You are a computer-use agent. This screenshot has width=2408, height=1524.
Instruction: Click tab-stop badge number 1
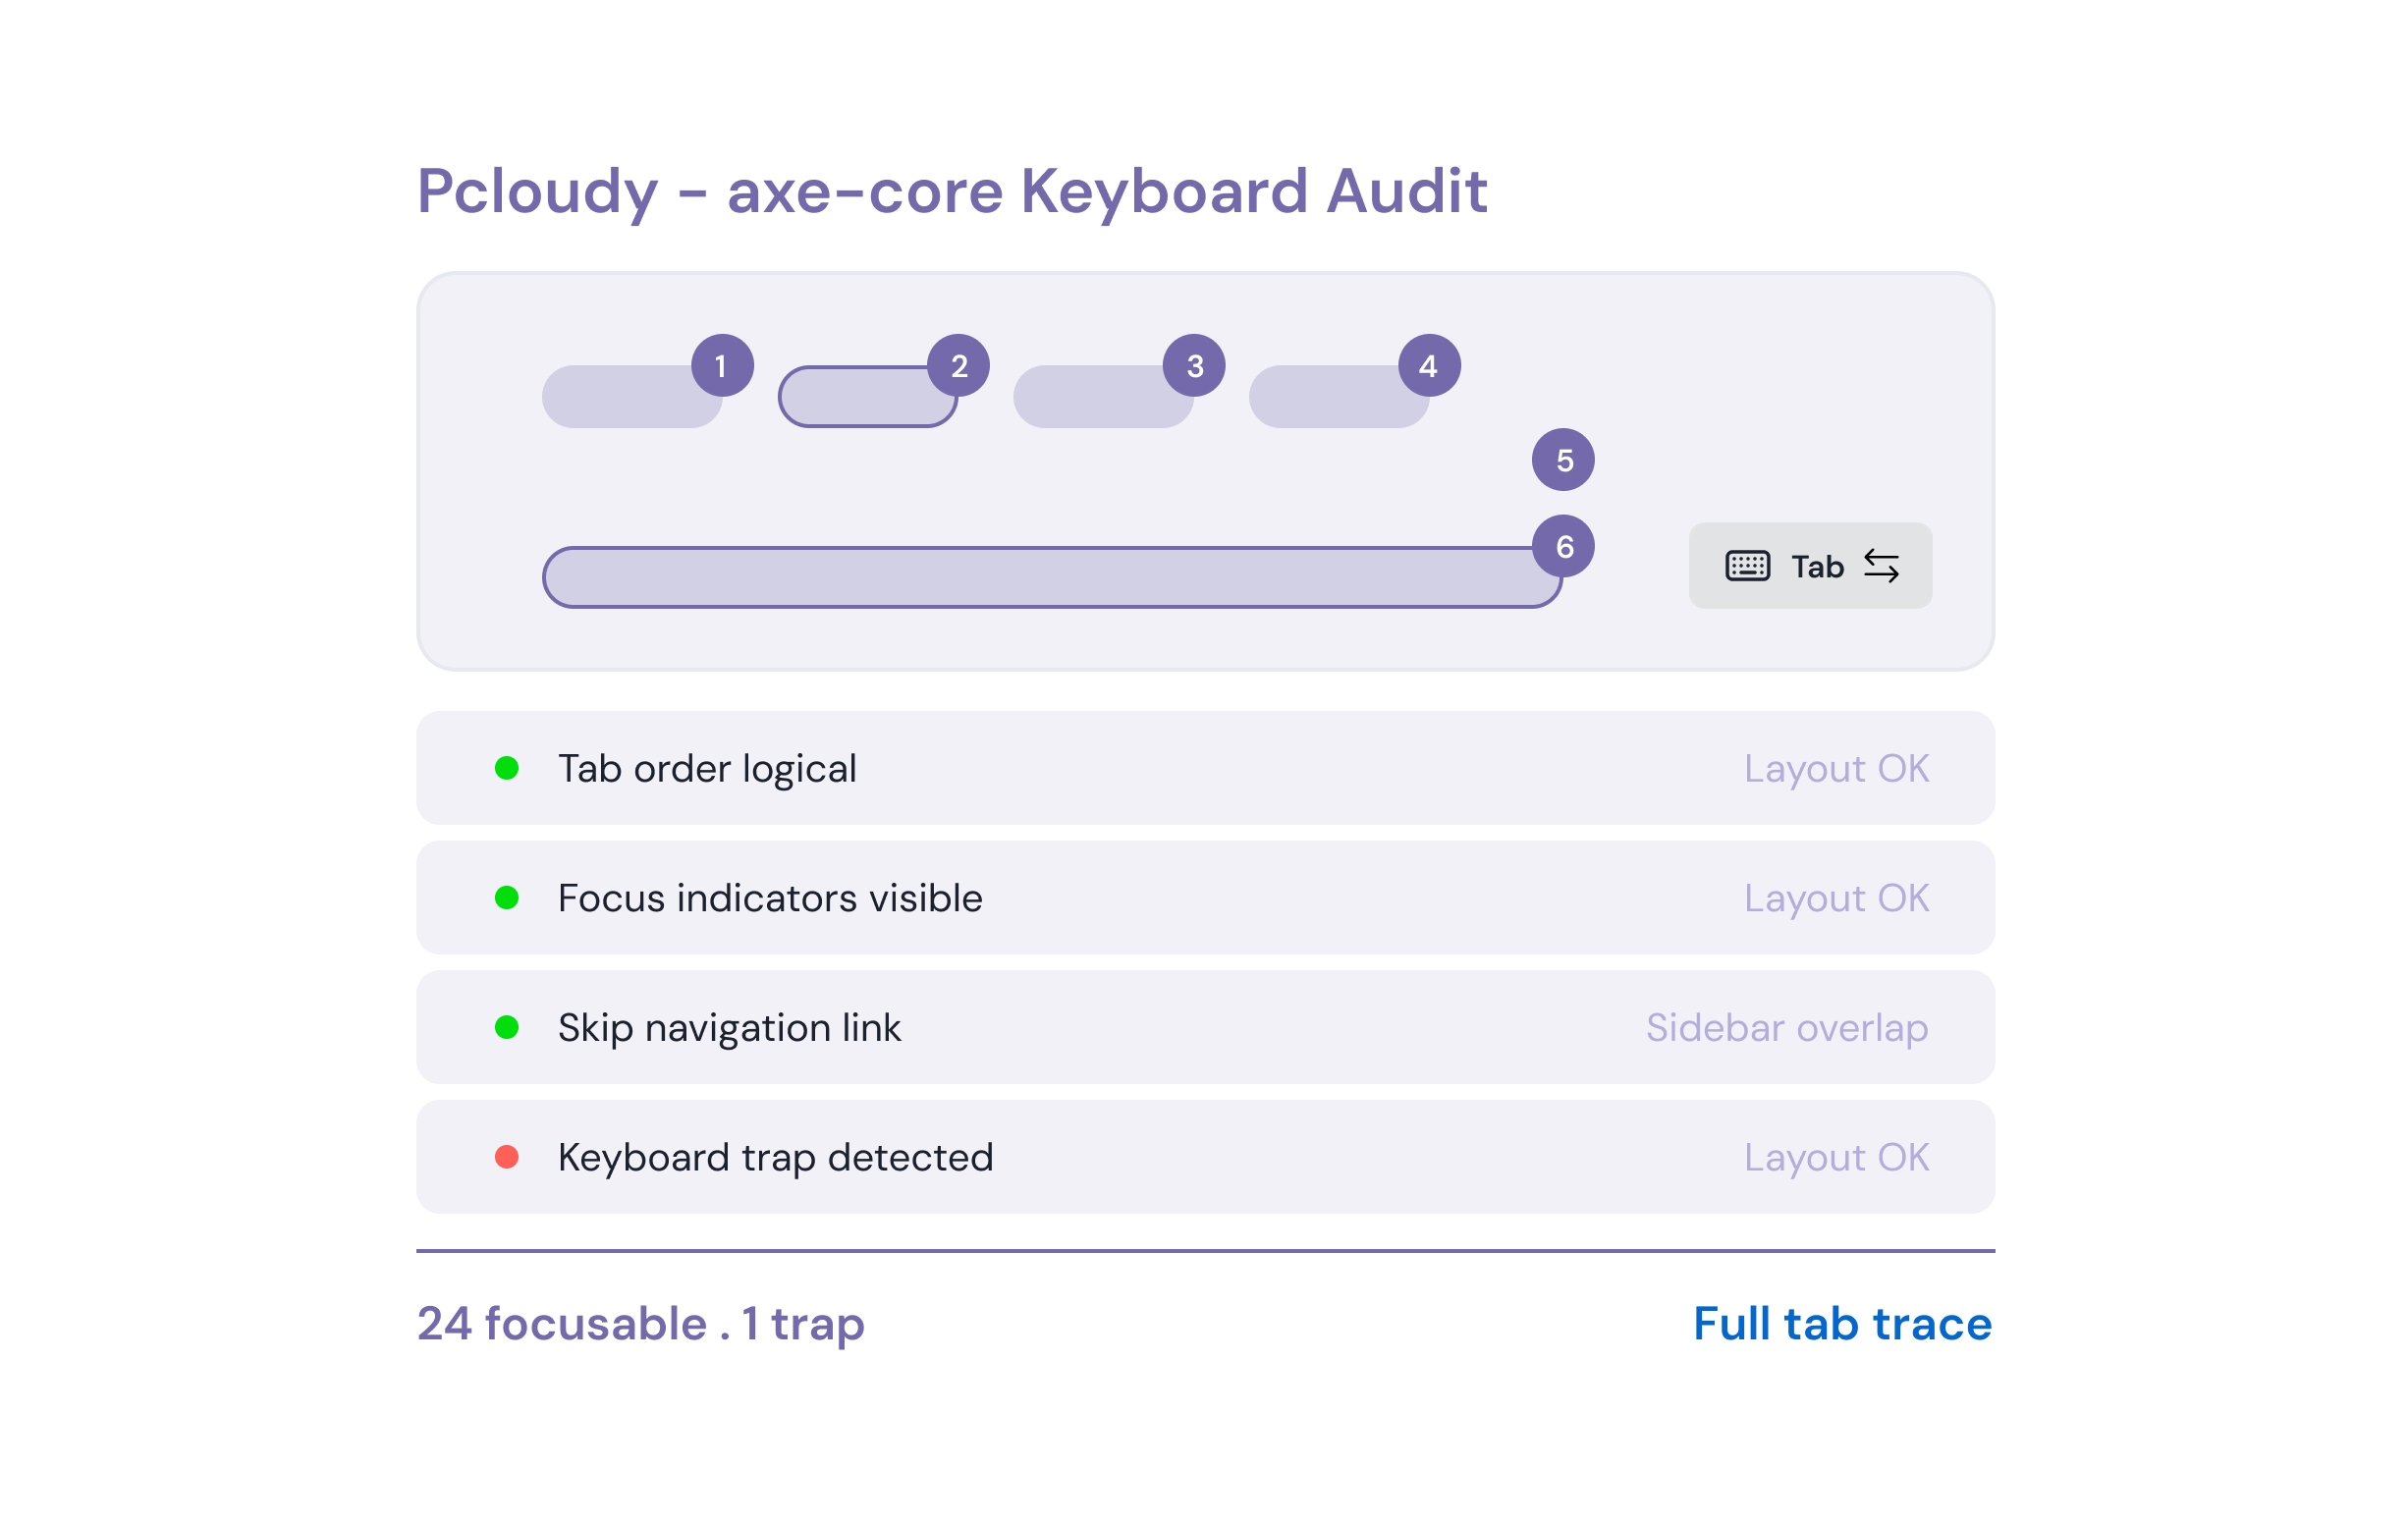[x=723, y=366]
